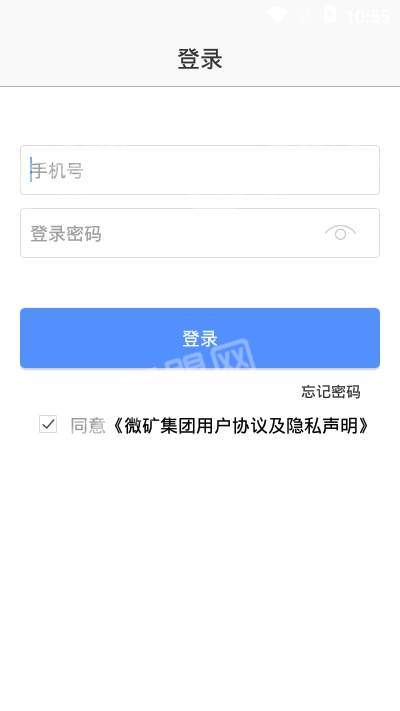Tap the 10:55 clock in status bar
Screen dimensions: 400x711
tap(368, 16)
